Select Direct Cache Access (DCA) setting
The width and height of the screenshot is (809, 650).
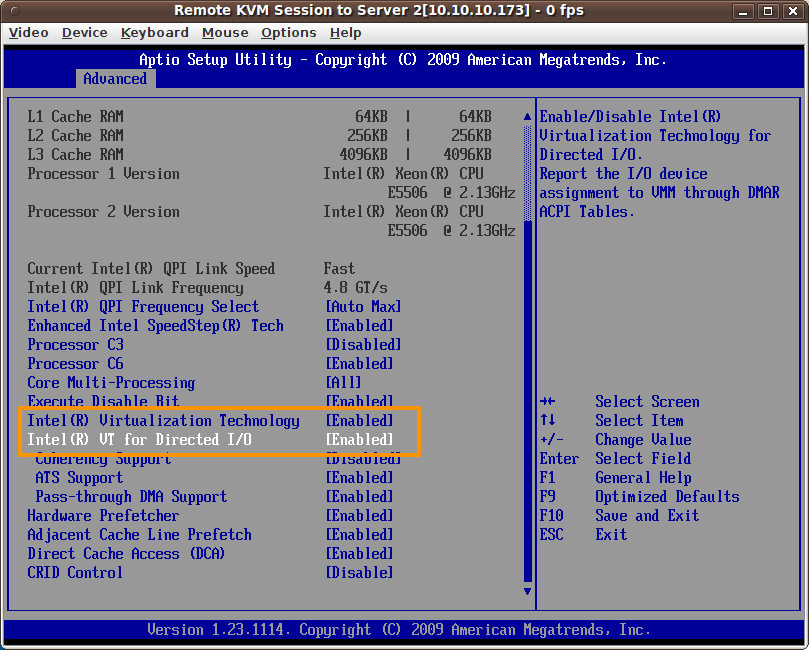click(x=126, y=554)
